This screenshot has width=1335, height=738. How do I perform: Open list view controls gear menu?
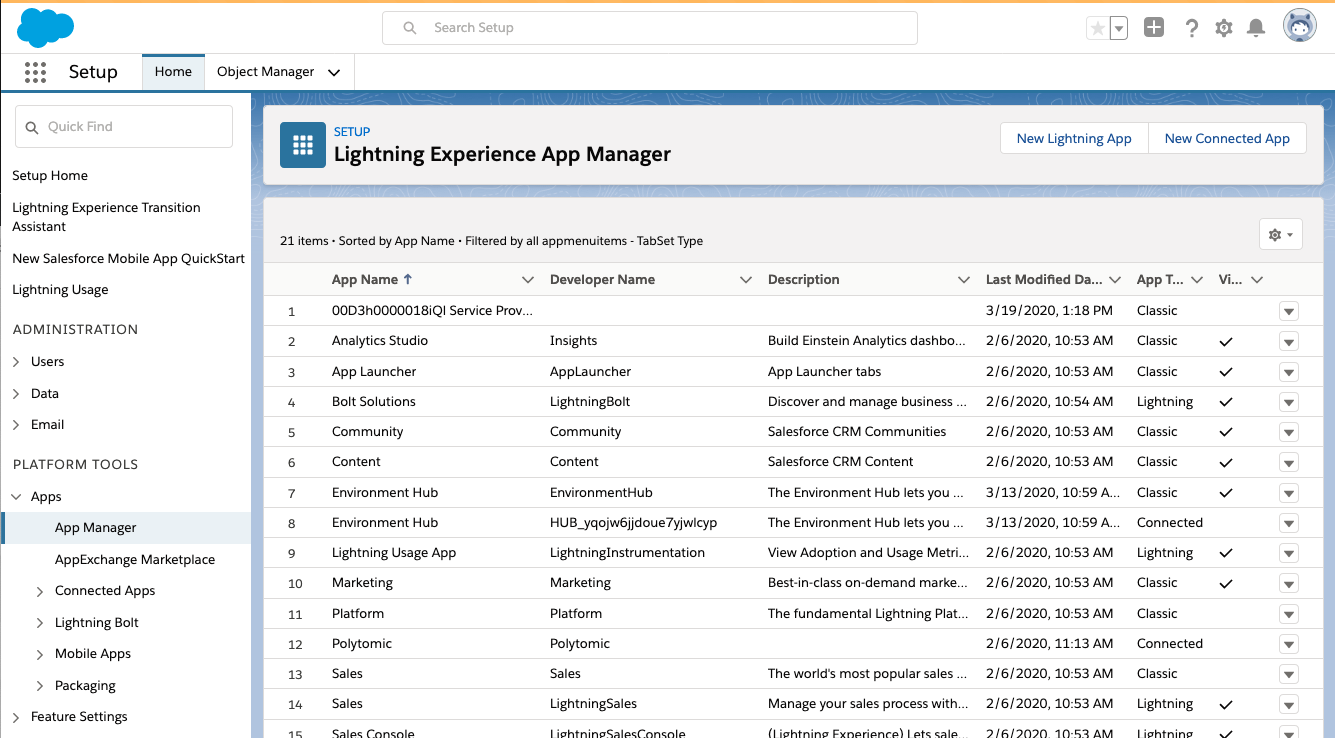[x=1280, y=235]
